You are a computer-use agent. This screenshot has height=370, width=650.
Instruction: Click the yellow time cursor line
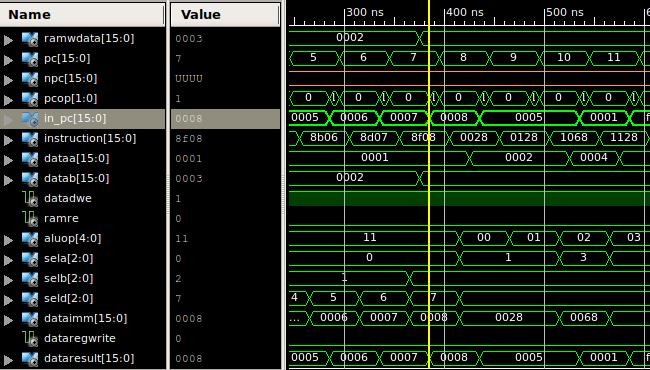coord(429,186)
